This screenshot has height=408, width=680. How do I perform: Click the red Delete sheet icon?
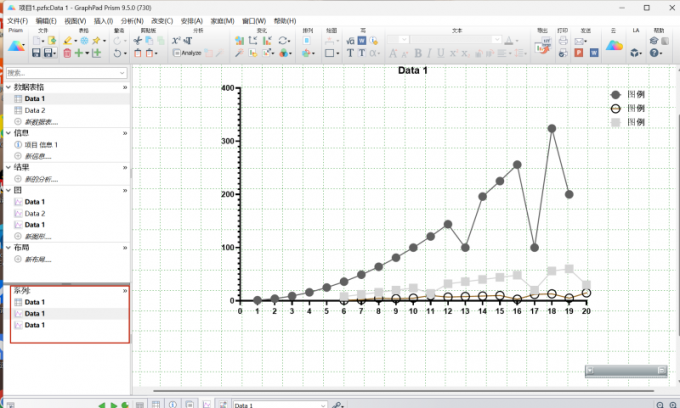click(x=66, y=53)
